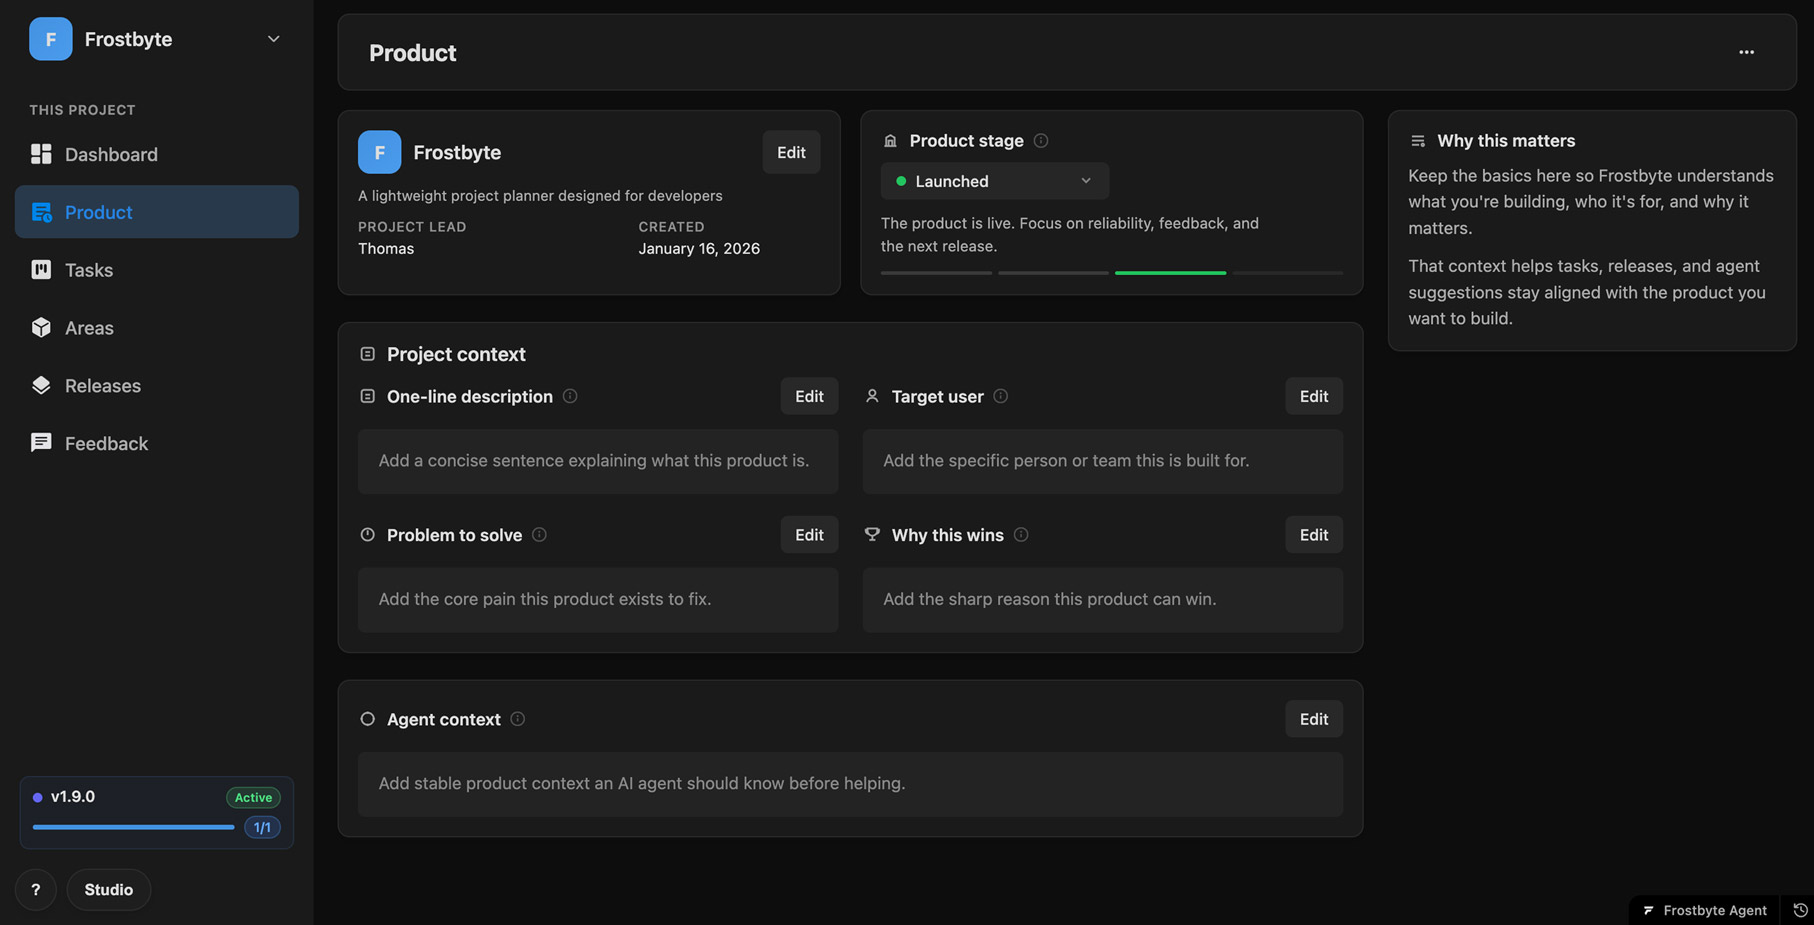The width and height of the screenshot is (1814, 925).
Task: Click the green Launched stage progress segment
Action: tap(1170, 273)
